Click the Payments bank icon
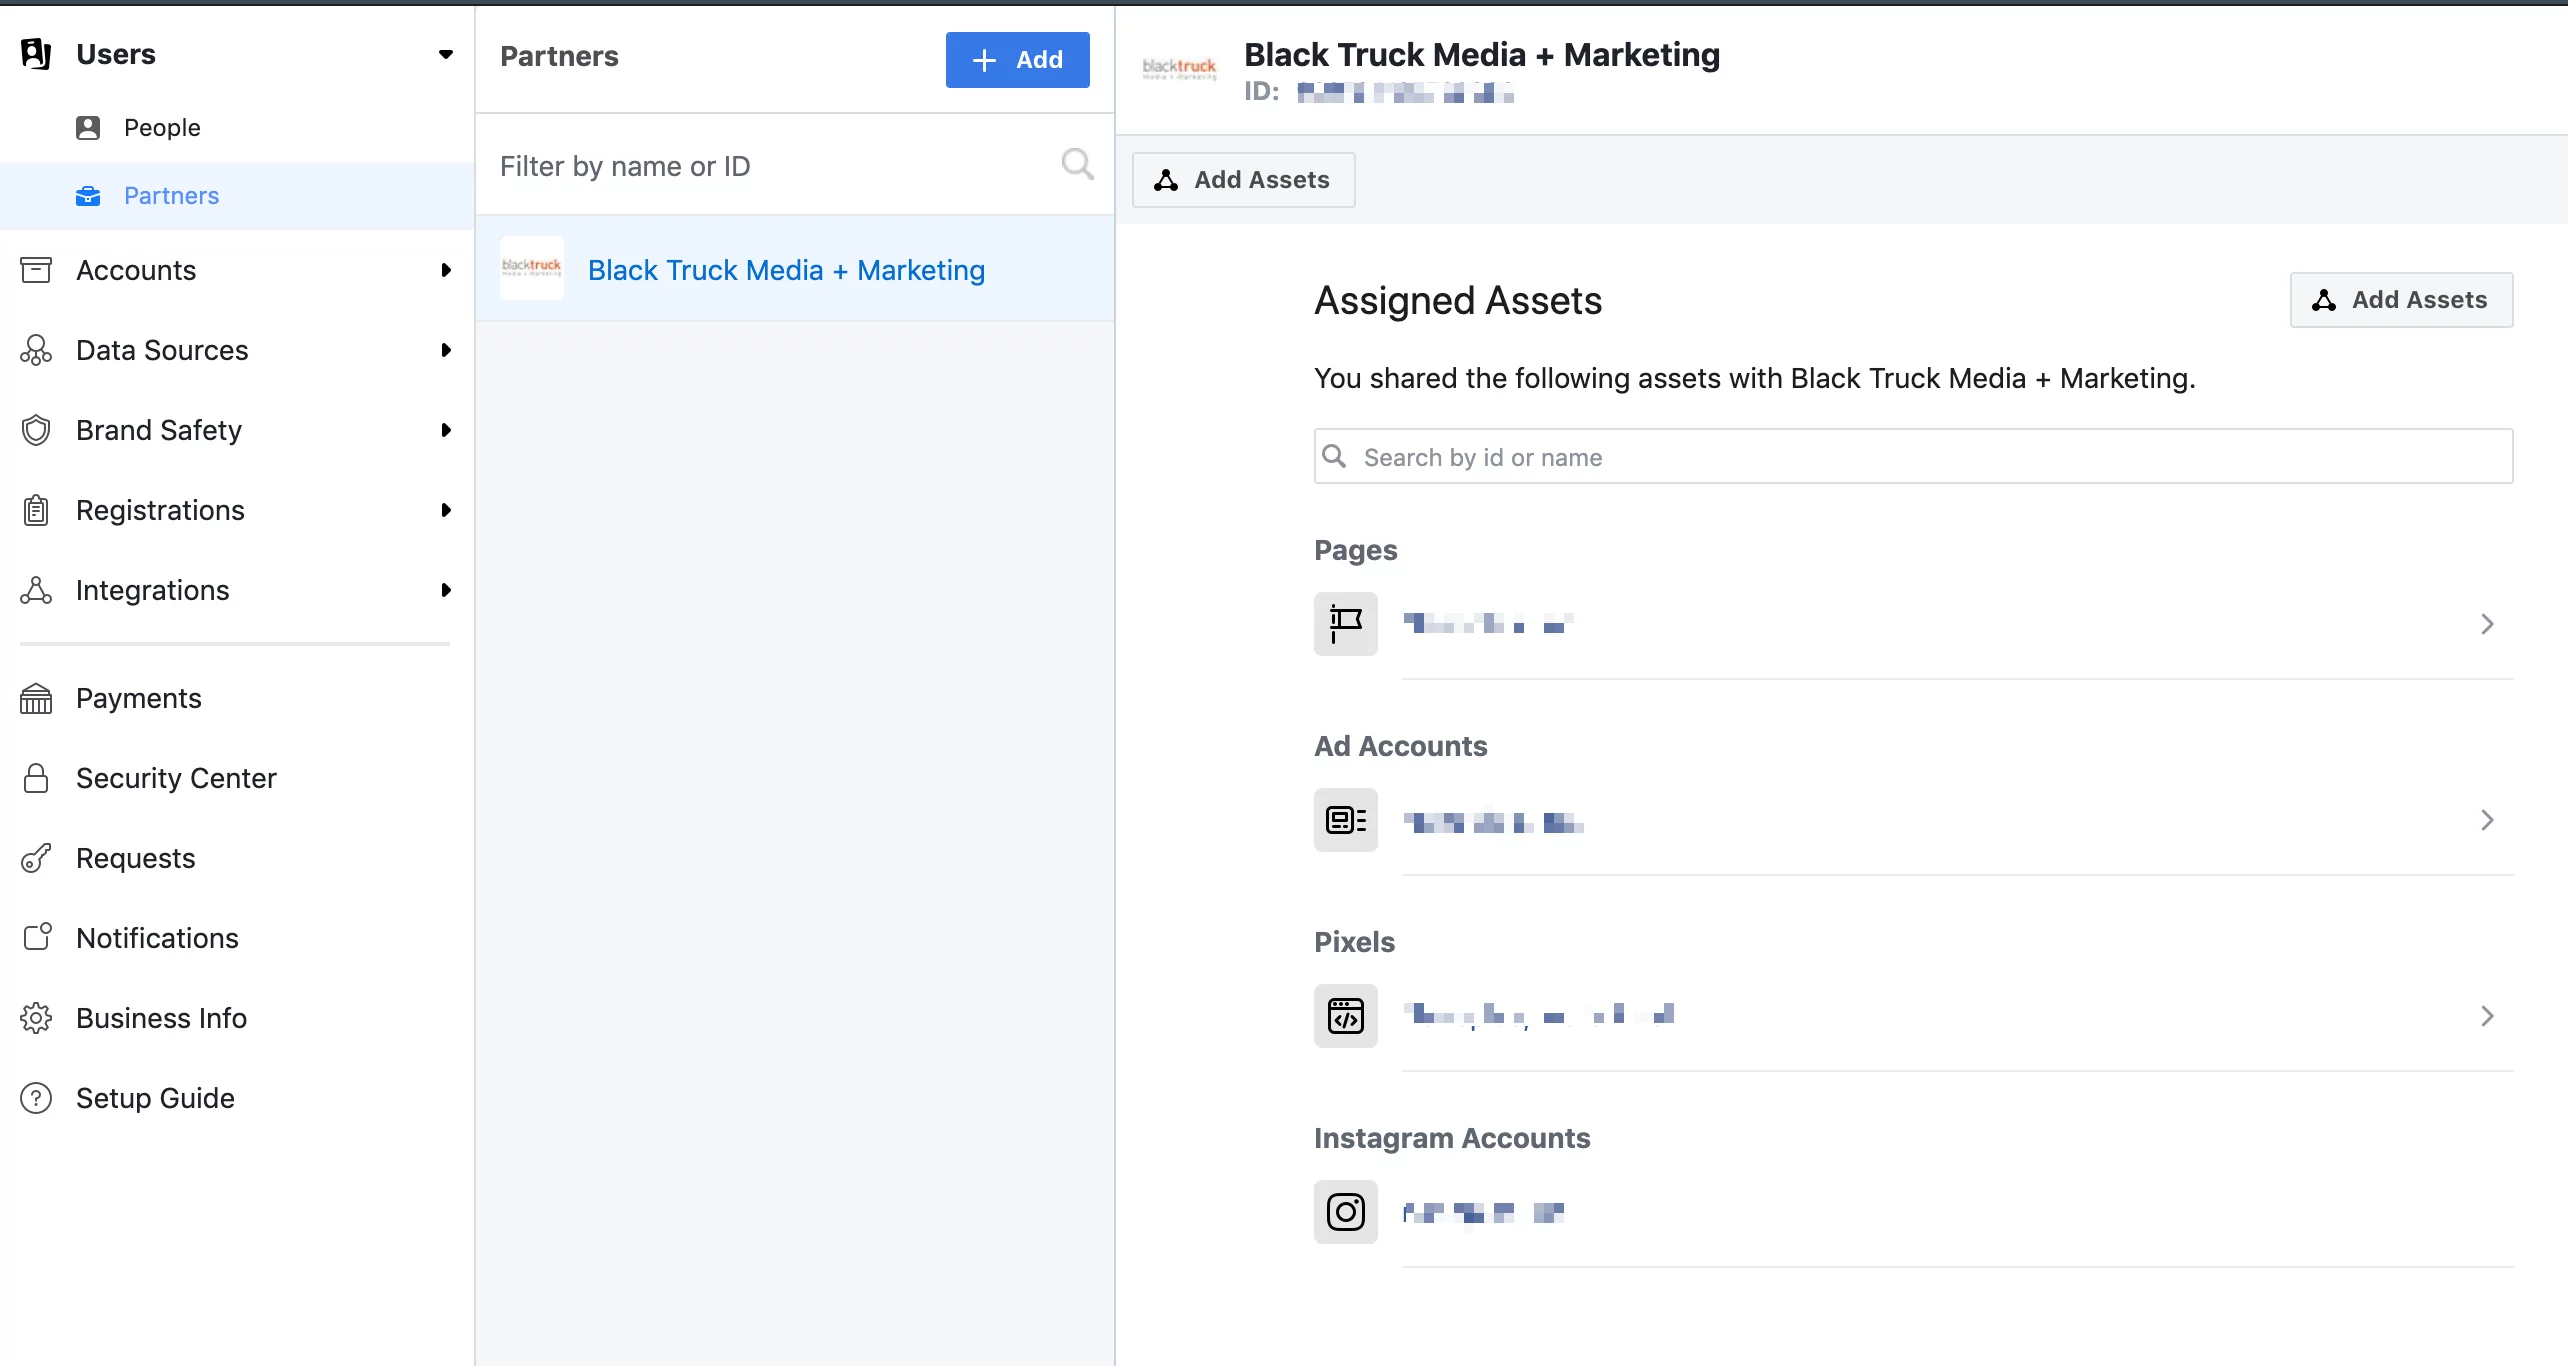This screenshot has width=2568, height=1366. click(x=36, y=698)
